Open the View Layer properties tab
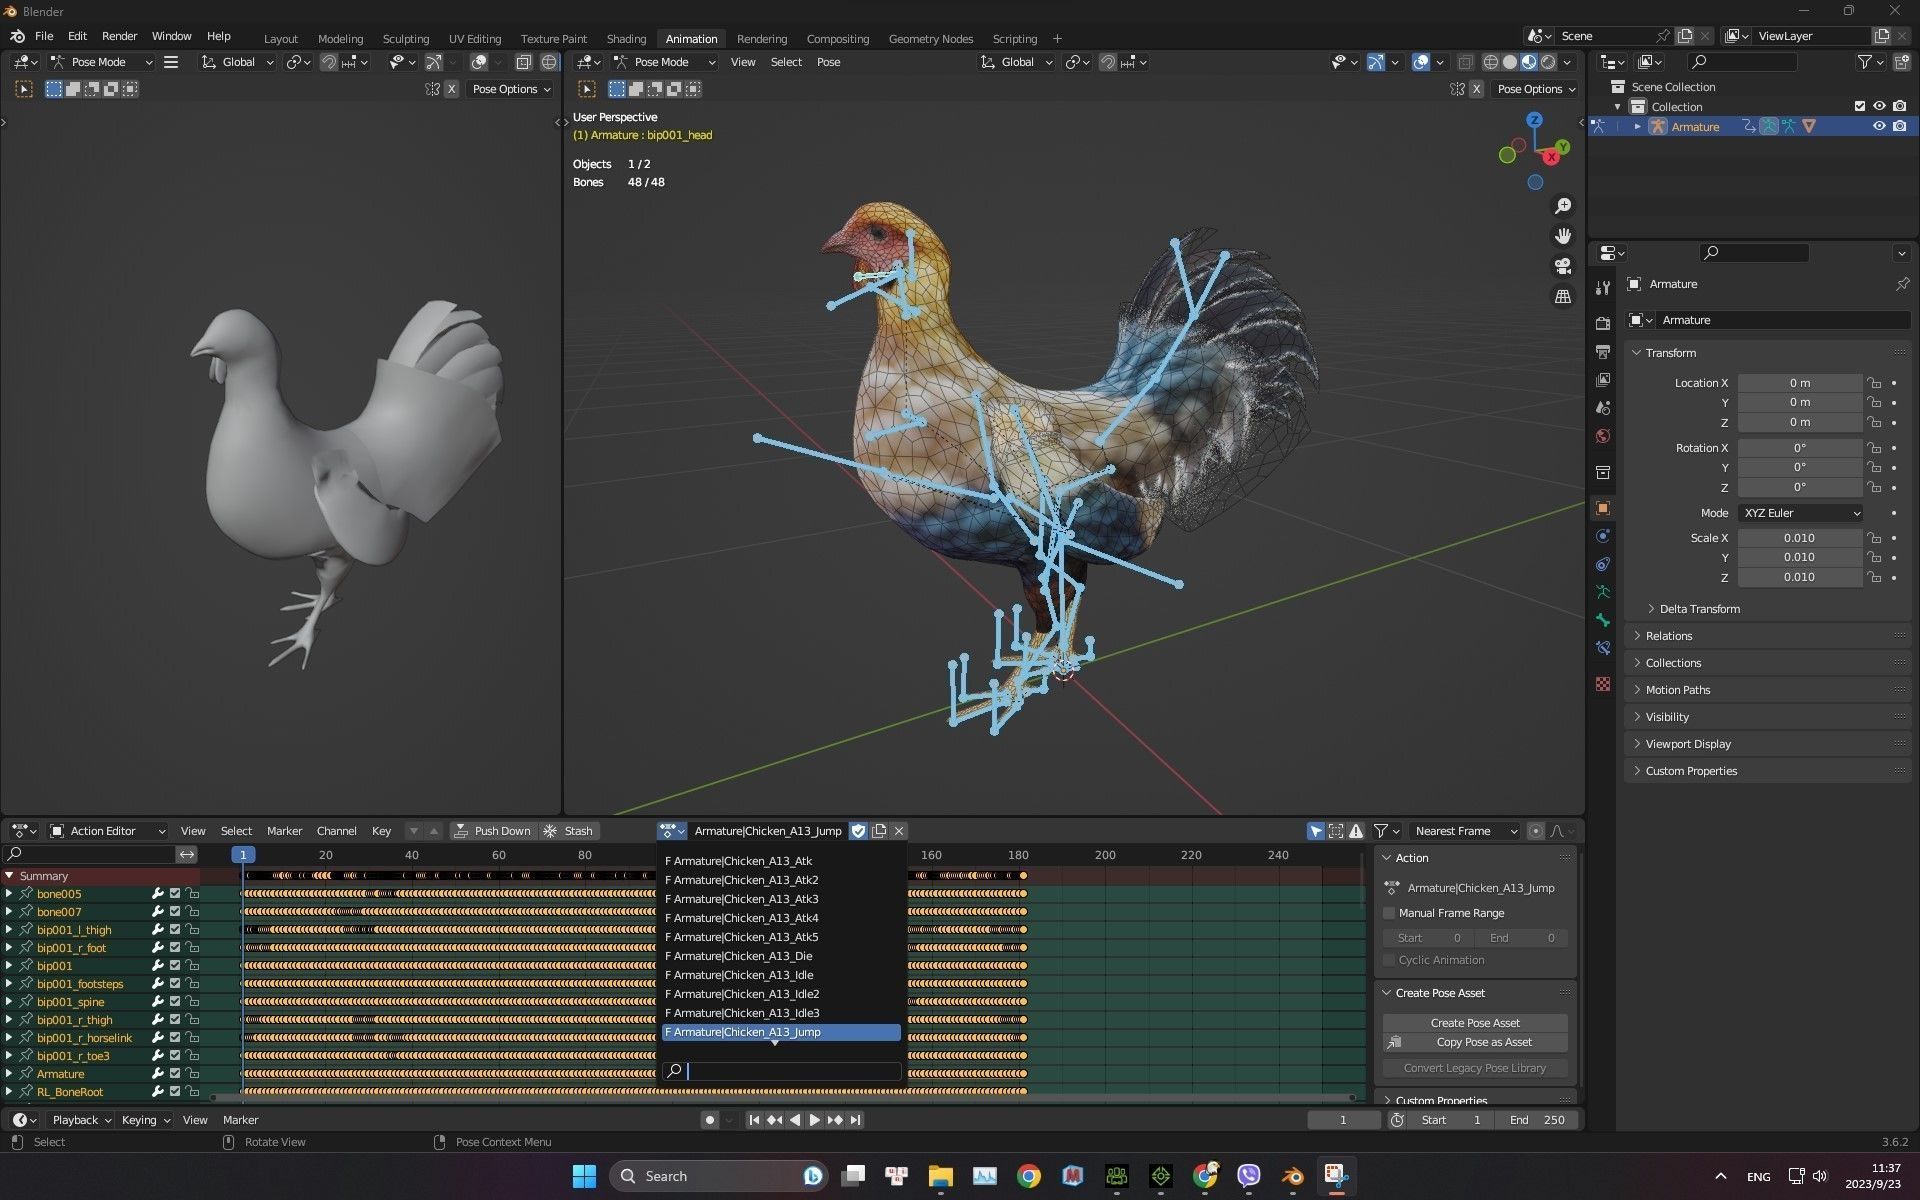The width and height of the screenshot is (1920, 1200). point(1603,380)
